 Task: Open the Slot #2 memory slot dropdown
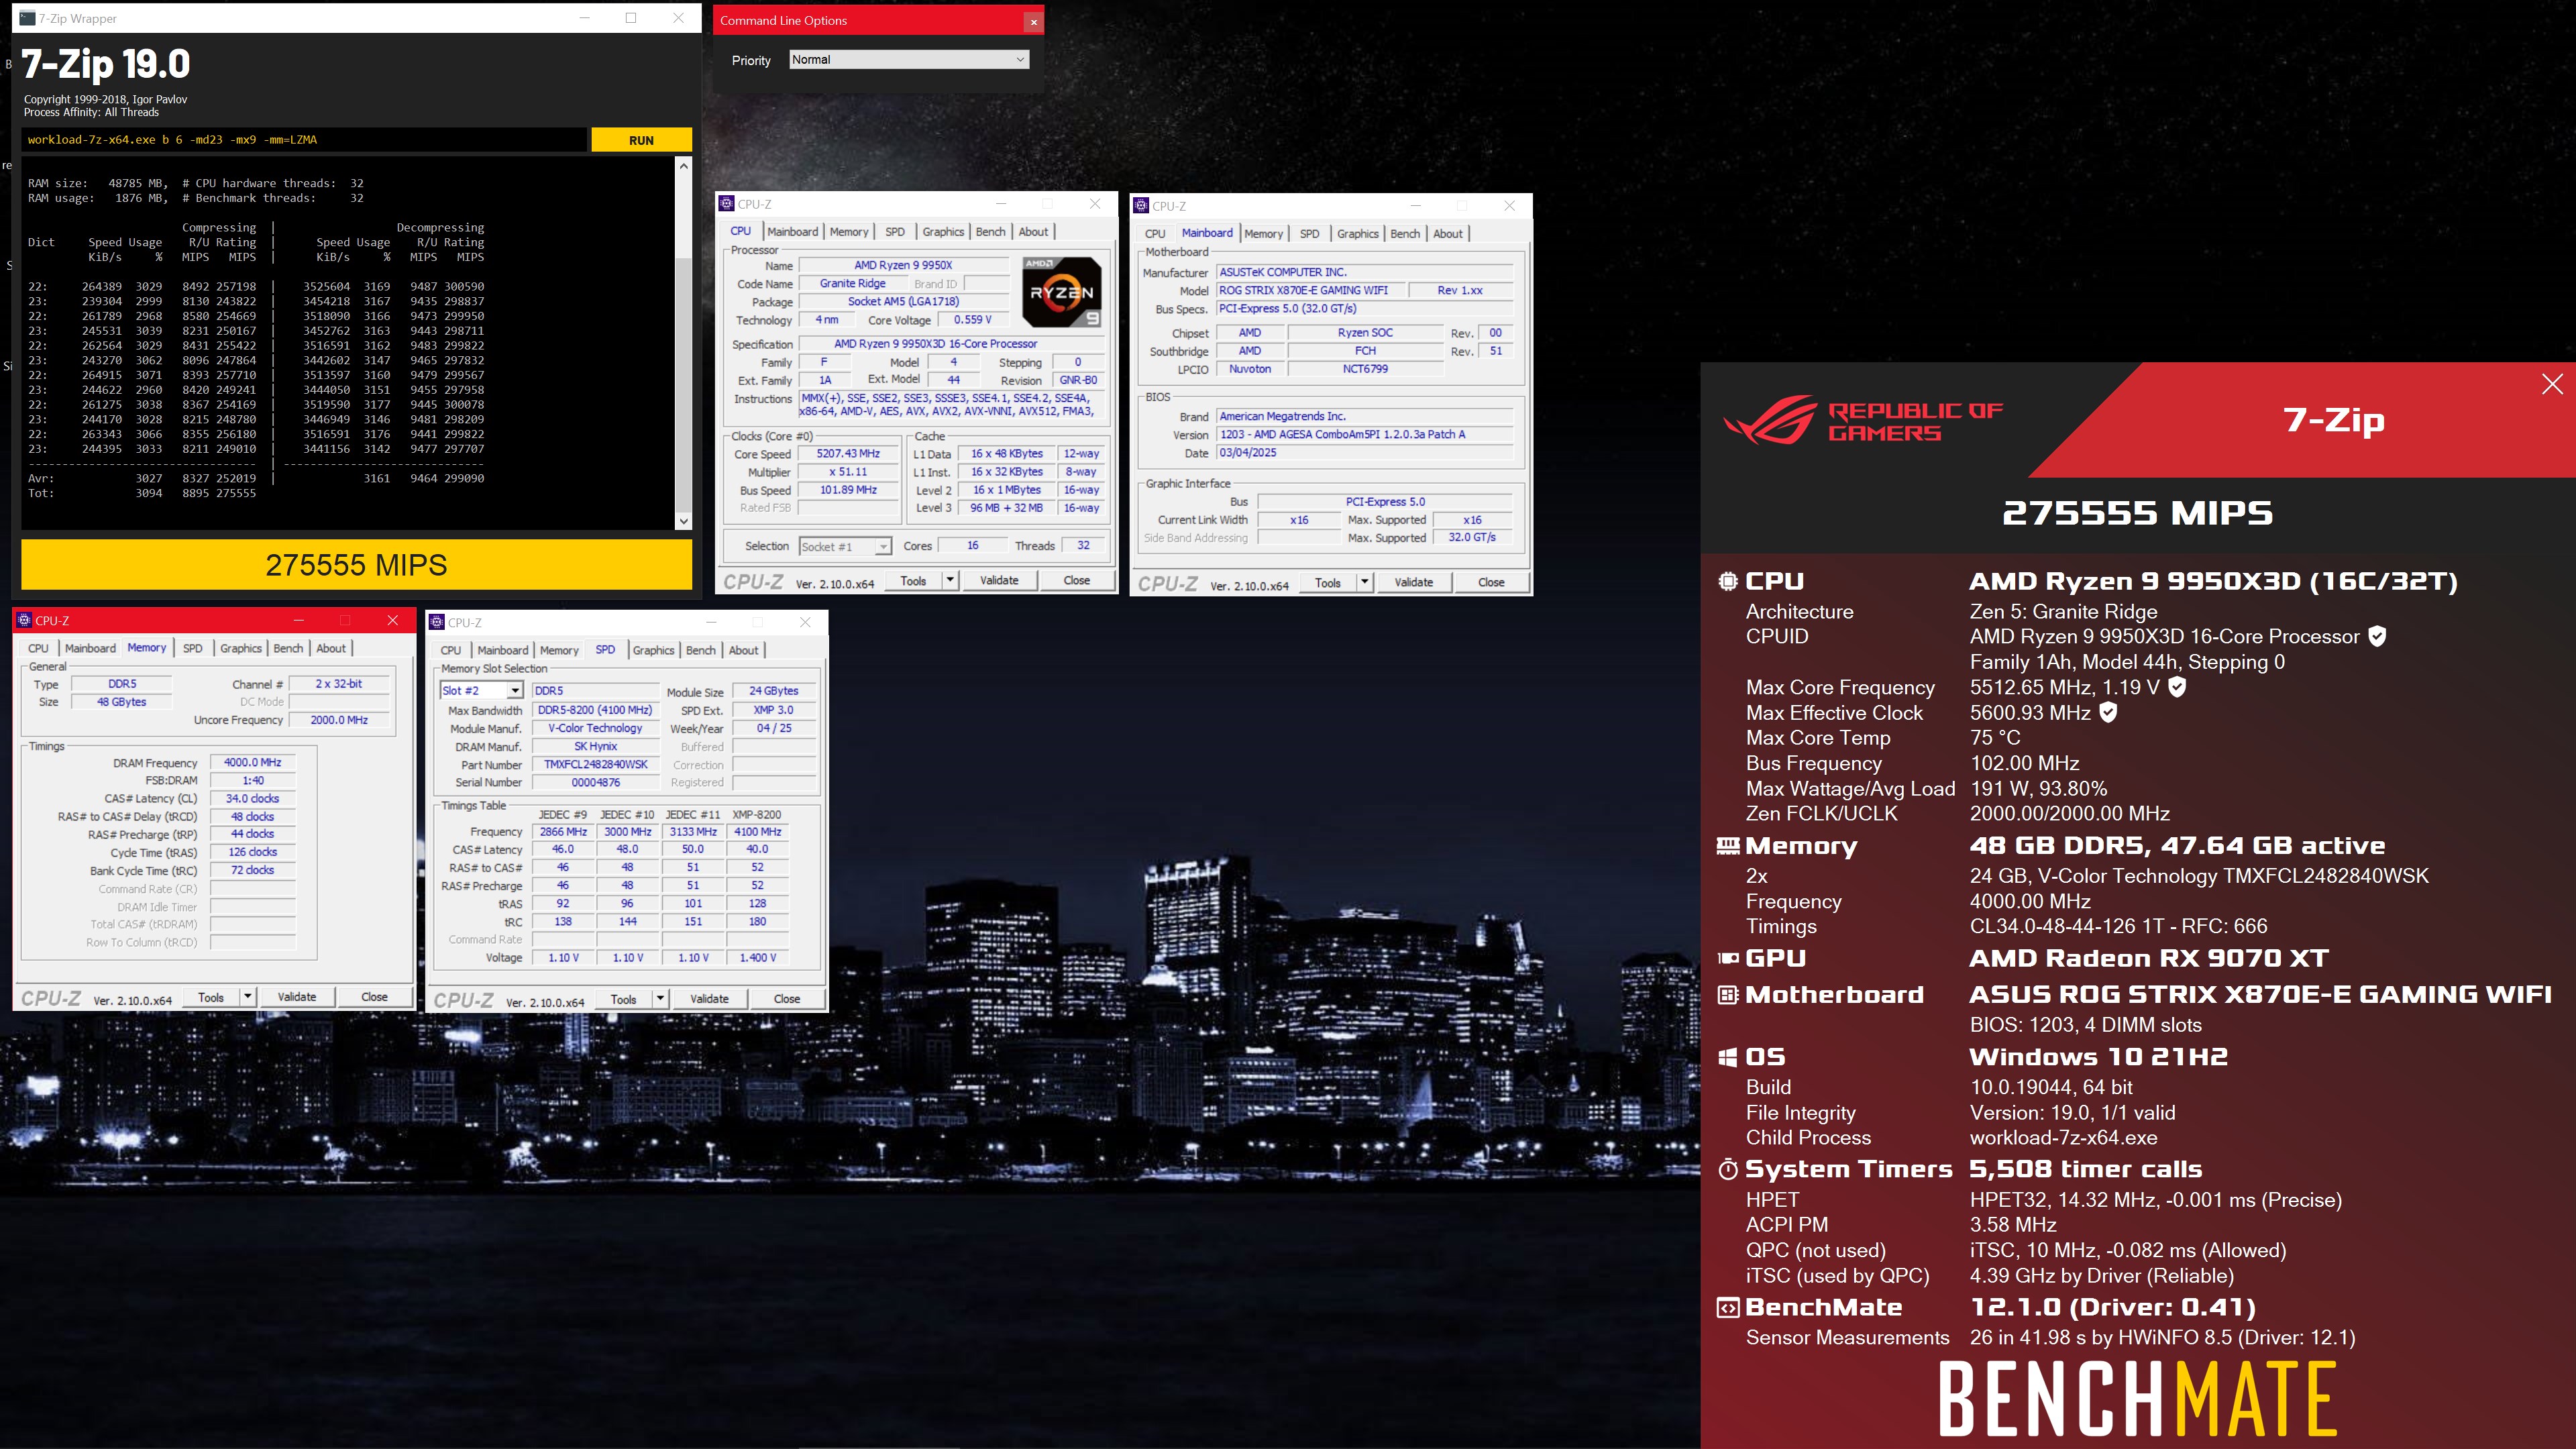point(482,691)
